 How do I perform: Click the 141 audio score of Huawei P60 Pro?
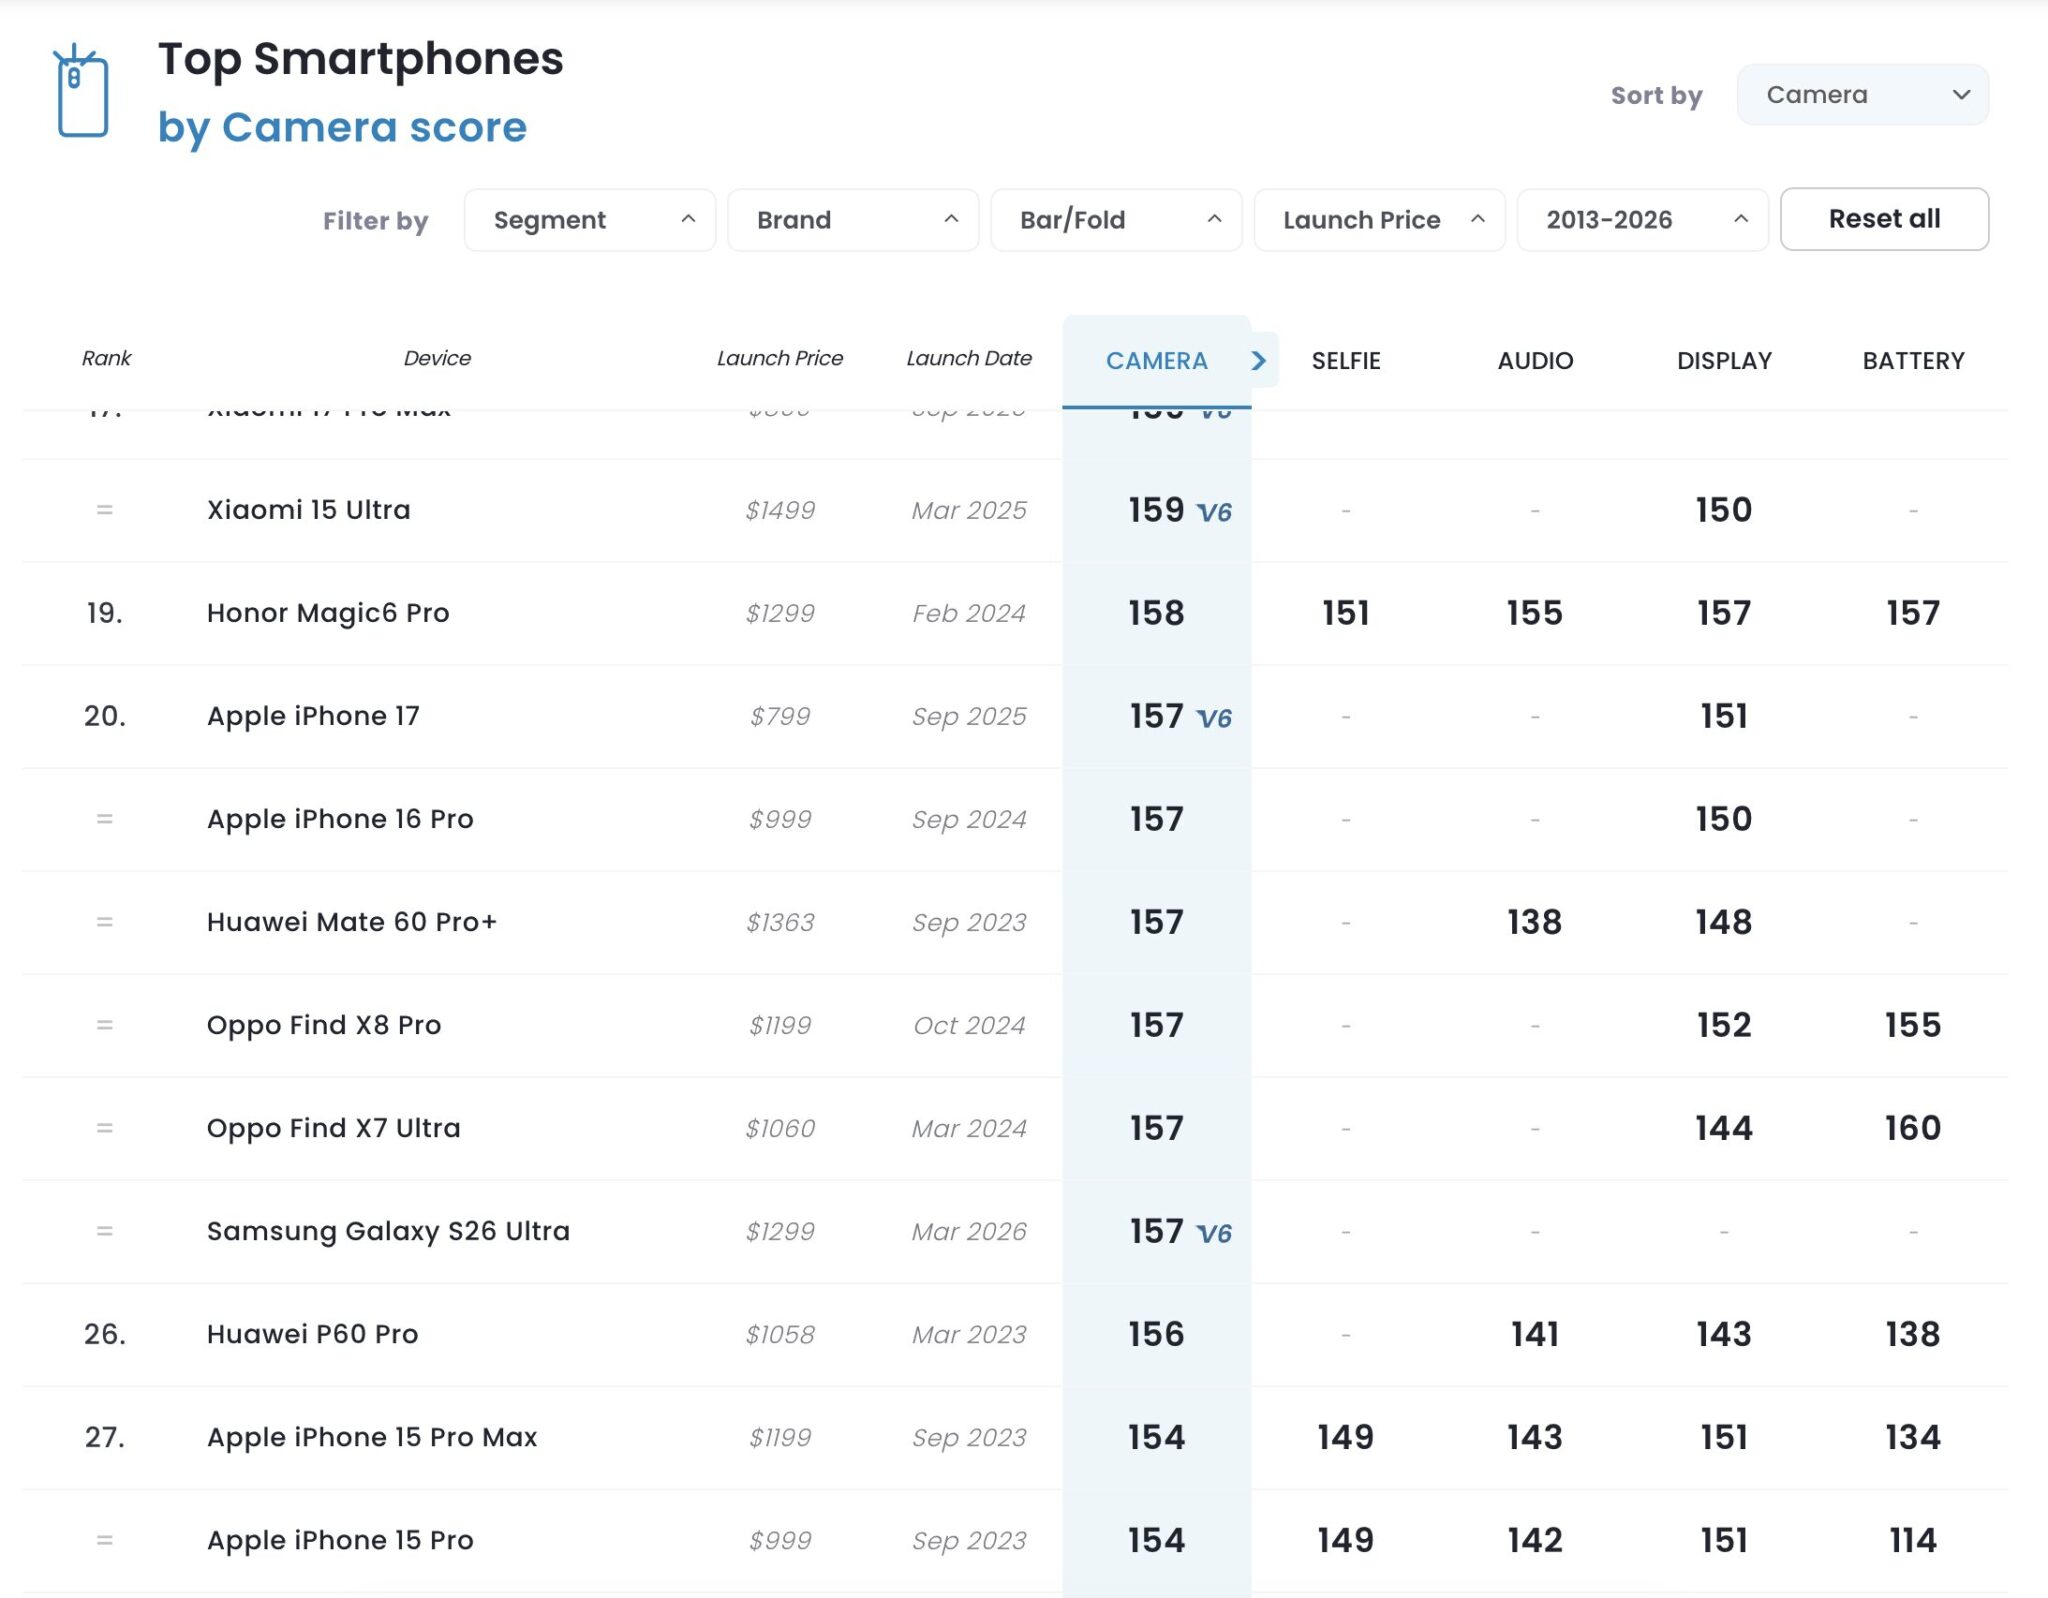tap(1535, 1334)
